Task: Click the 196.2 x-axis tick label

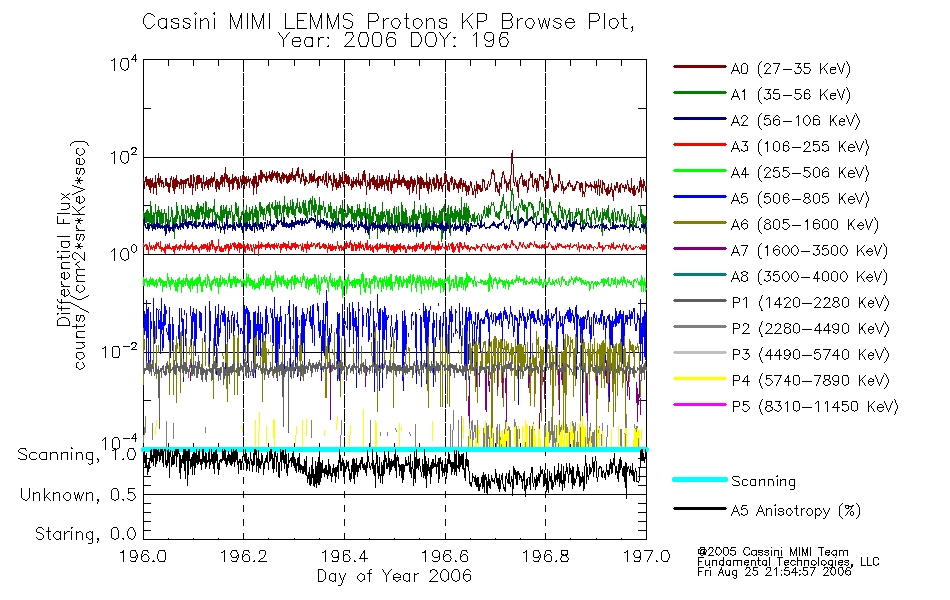Action: [244, 556]
